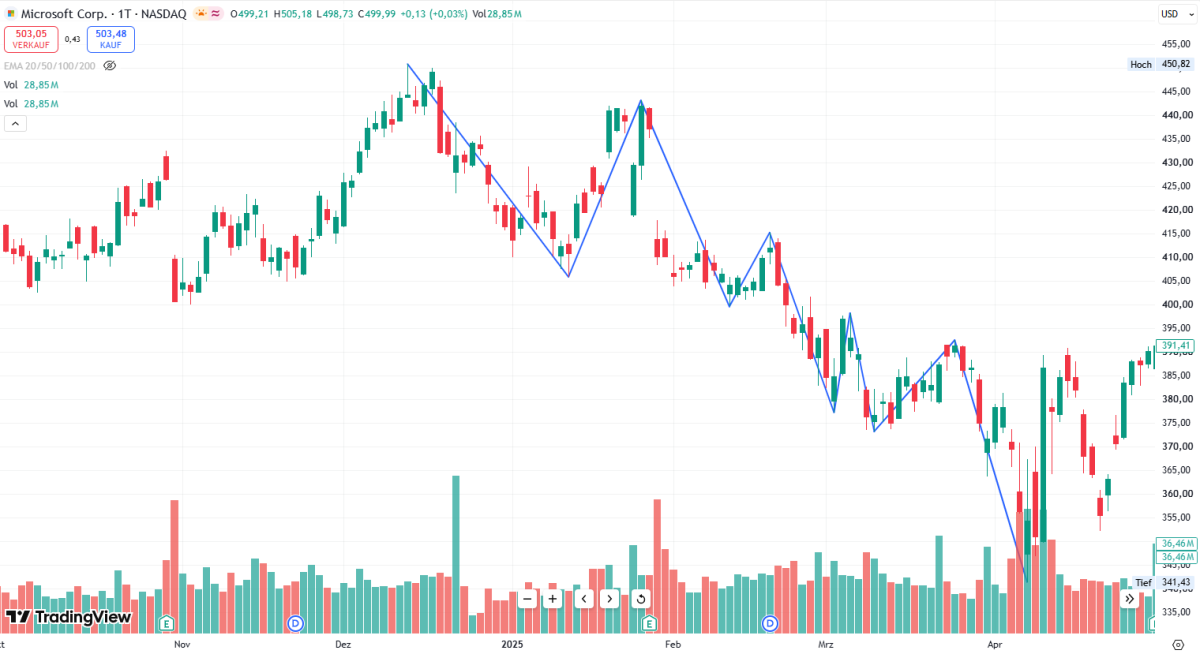1200x654 pixels.
Task: Click the red 503,05 Verkauf sell button
Action: tap(31, 39)
